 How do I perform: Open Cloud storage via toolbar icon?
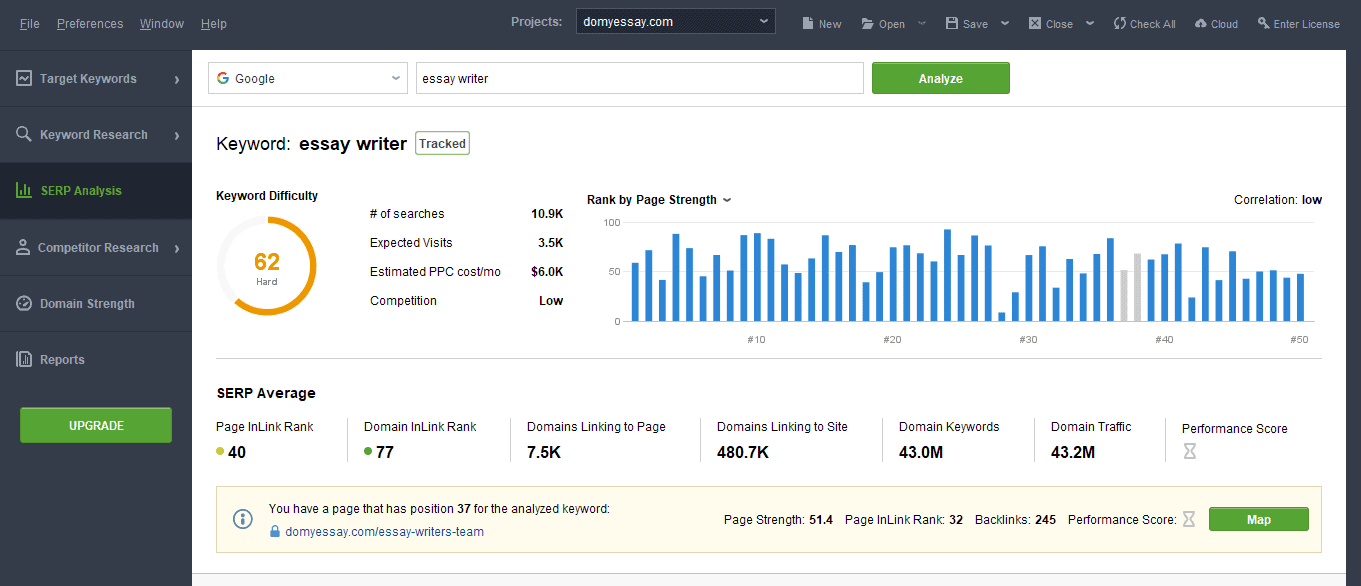1200,23
